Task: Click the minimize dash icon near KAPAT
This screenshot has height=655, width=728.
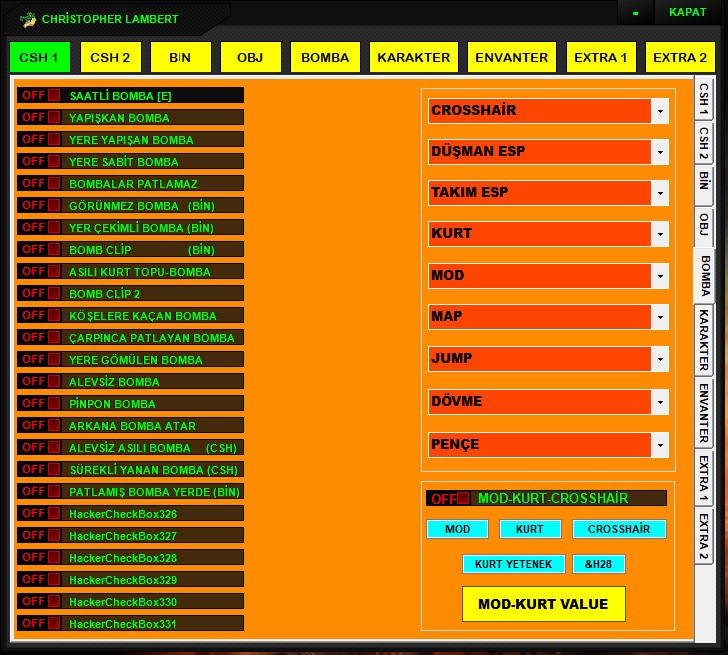Action: coord(635,13)
